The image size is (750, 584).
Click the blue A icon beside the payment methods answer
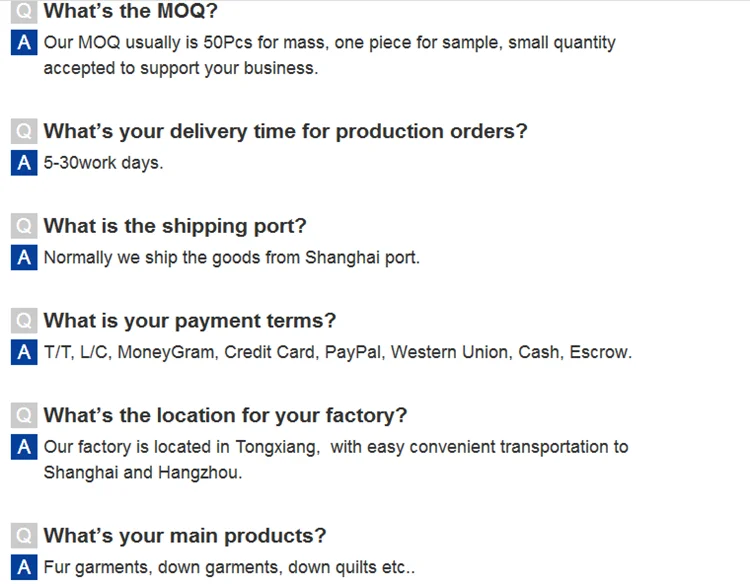point(24,352)
